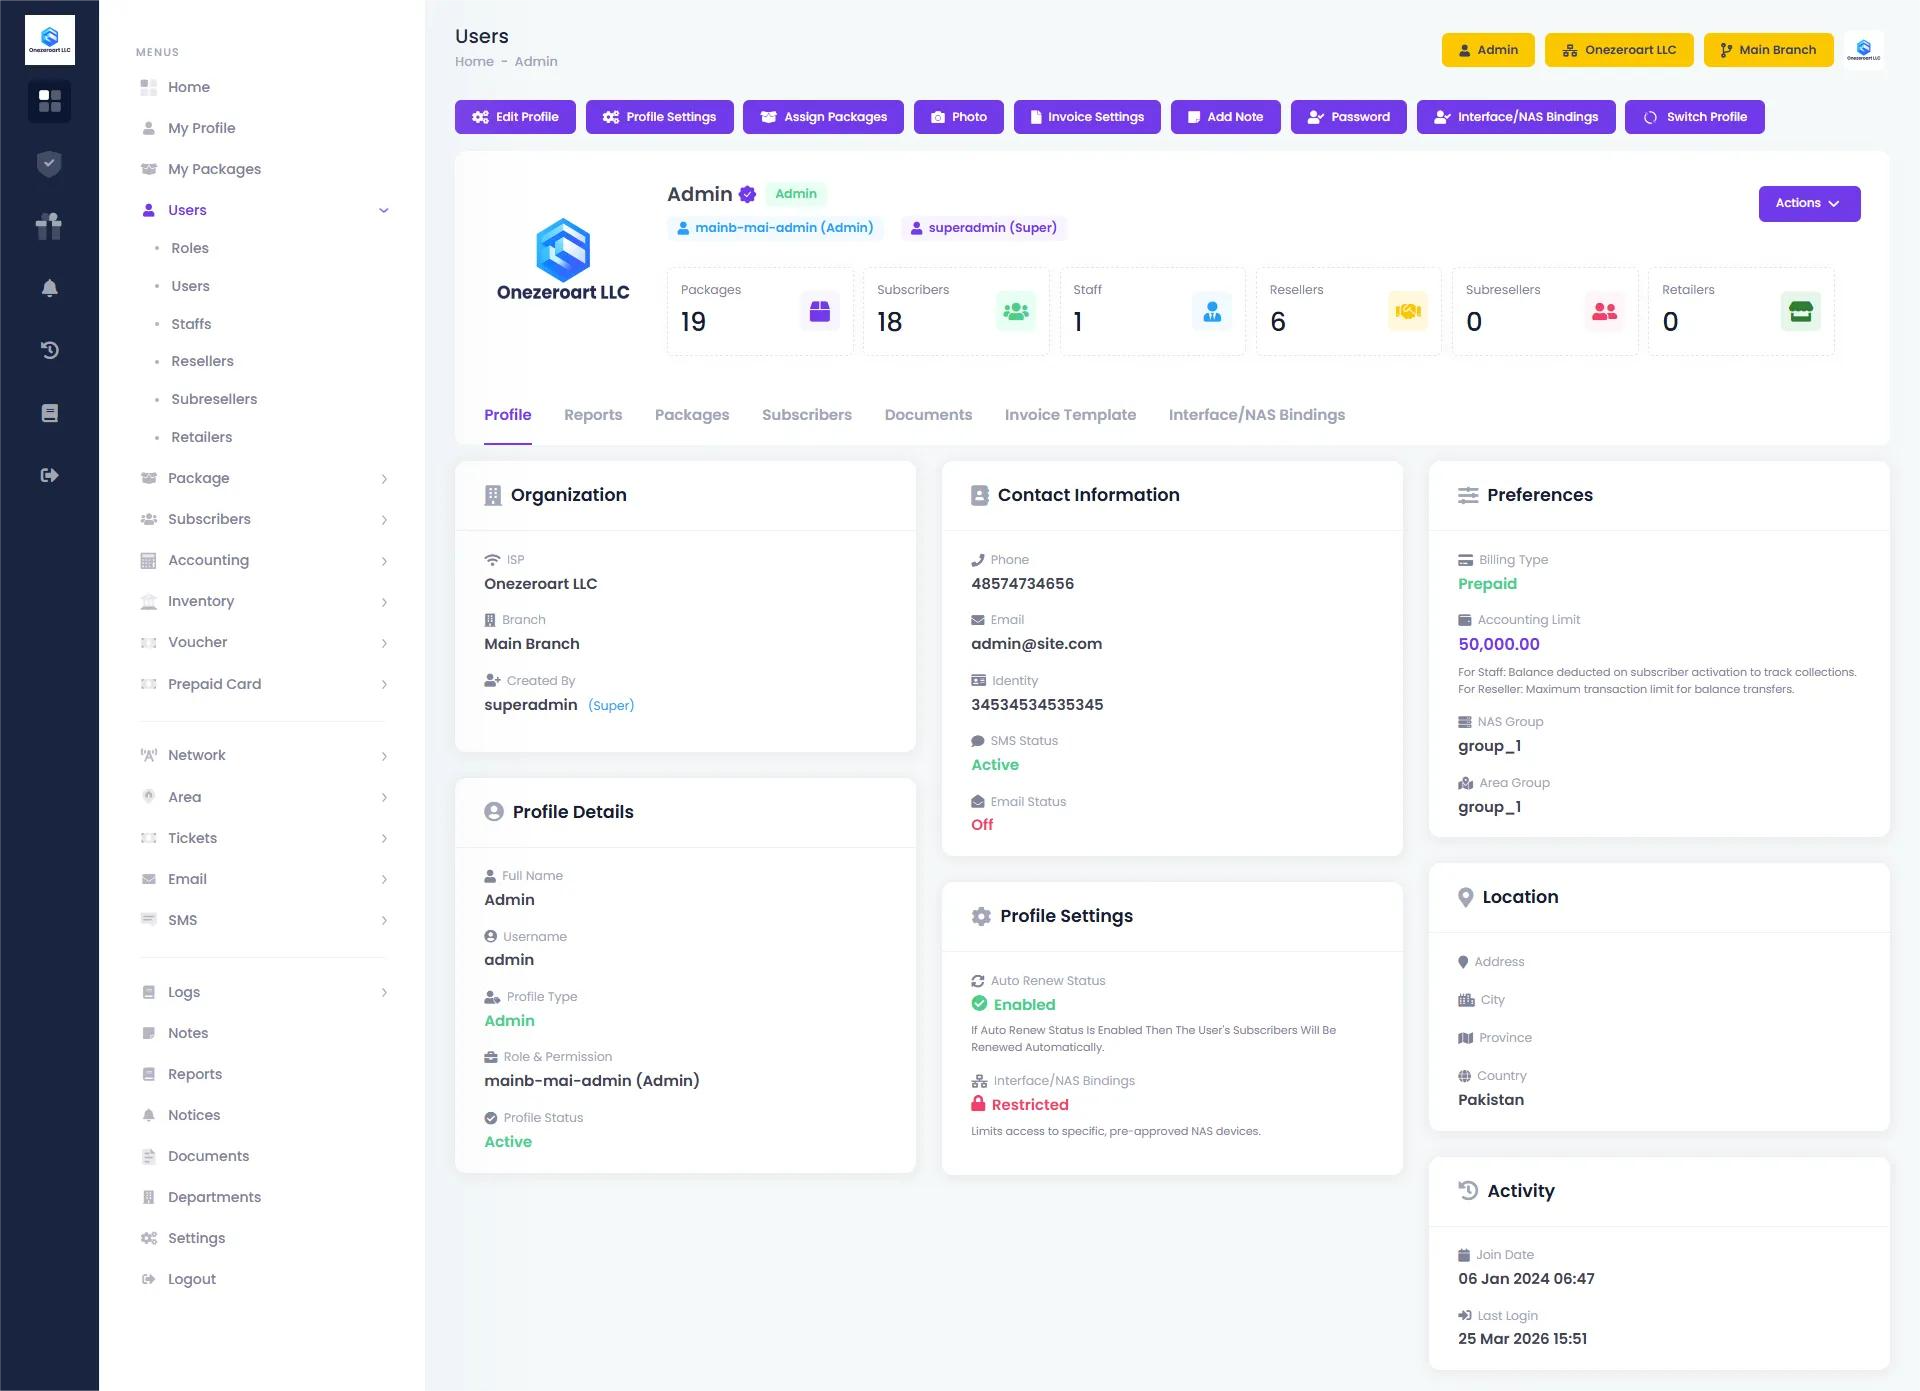Open the Photo tool in the action bar

coord(958,117)
